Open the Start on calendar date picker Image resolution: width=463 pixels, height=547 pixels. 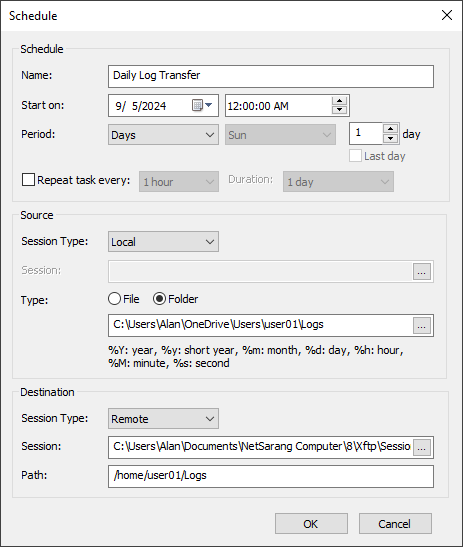tap(202, 105)
